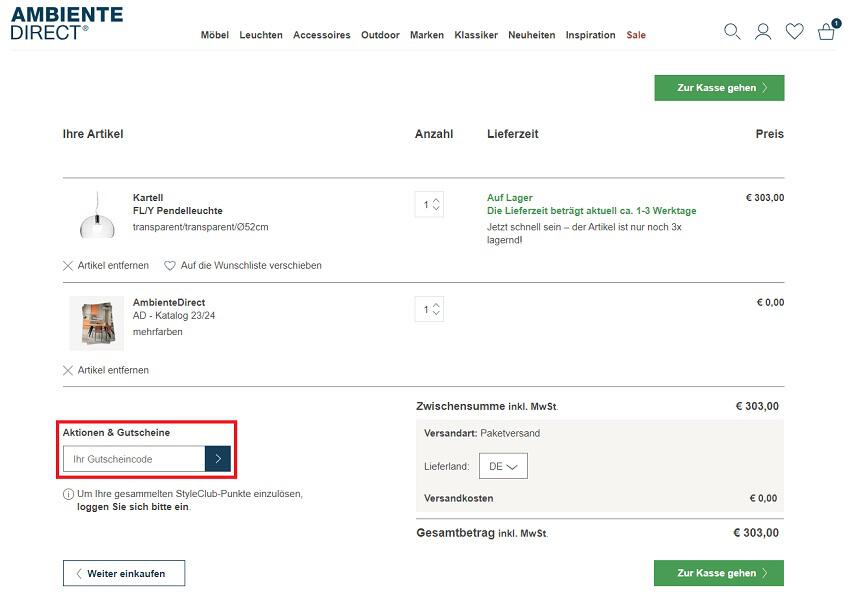Click AD - Katalog 23/24 product name
The width and height of the screenshot is (858, 594).
(174, 316)
